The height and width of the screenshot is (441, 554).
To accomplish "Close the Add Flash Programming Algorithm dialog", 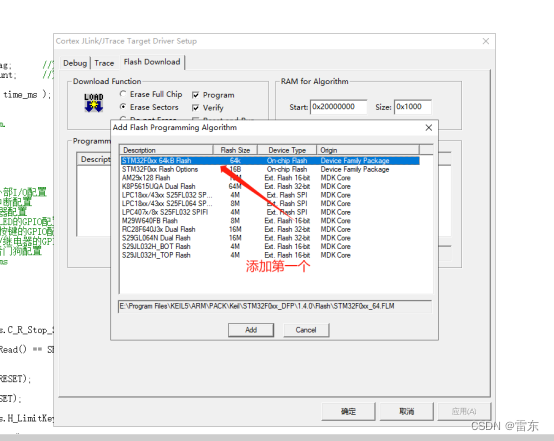I will click(429, 128).
